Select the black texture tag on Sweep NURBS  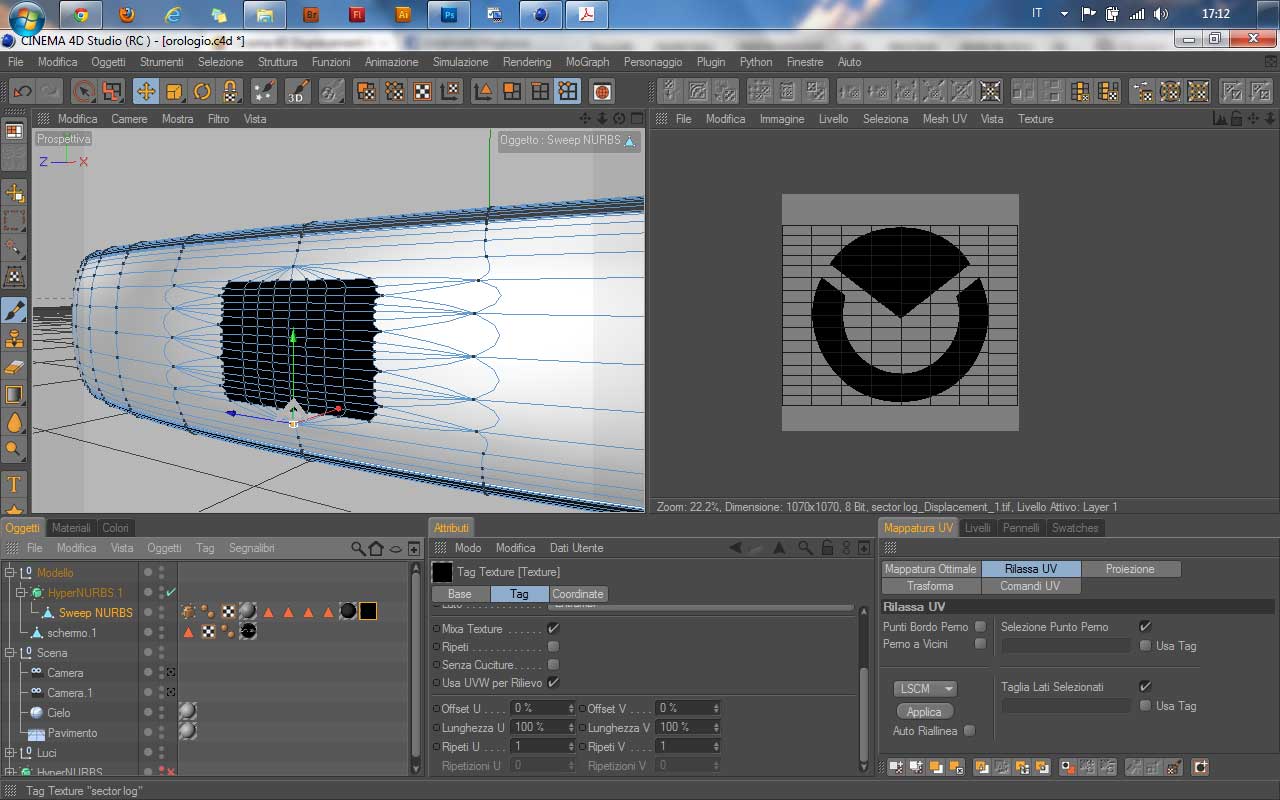tap(368, 611)
